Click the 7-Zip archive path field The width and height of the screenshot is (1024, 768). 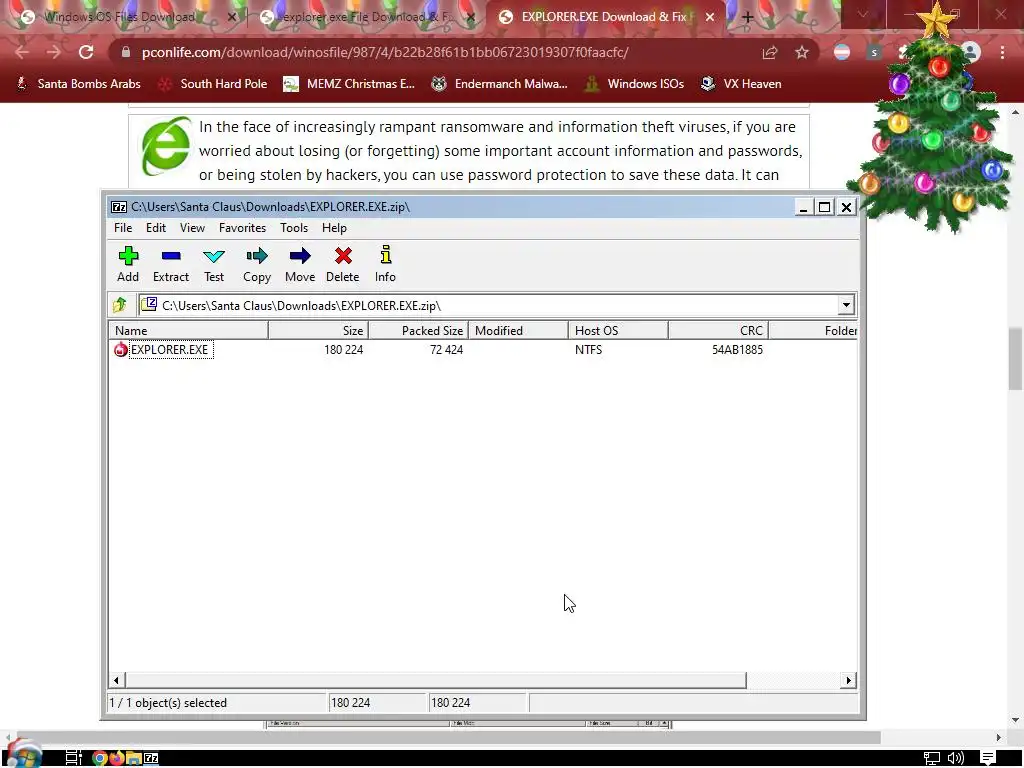tap(490, 305)
